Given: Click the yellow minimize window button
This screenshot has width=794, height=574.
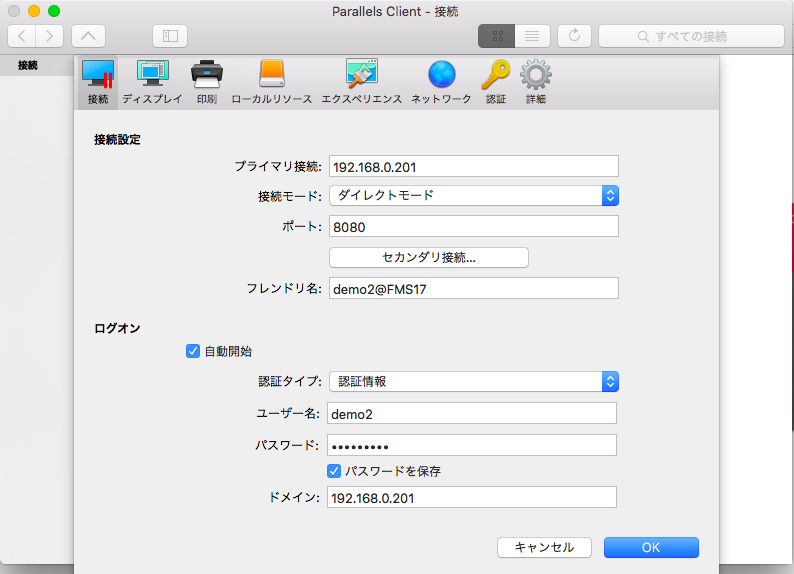Looking at the screenshot, I should point(34,11).
